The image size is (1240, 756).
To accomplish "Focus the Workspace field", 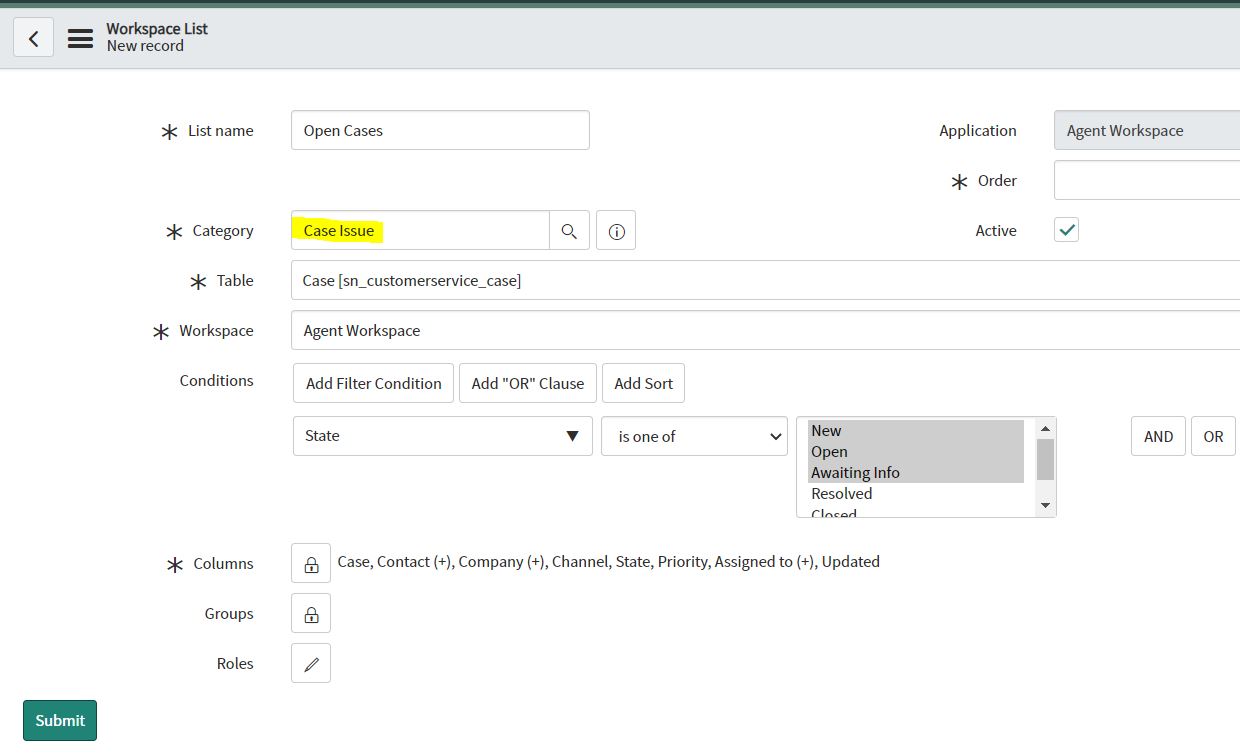I will pos(765,330).
